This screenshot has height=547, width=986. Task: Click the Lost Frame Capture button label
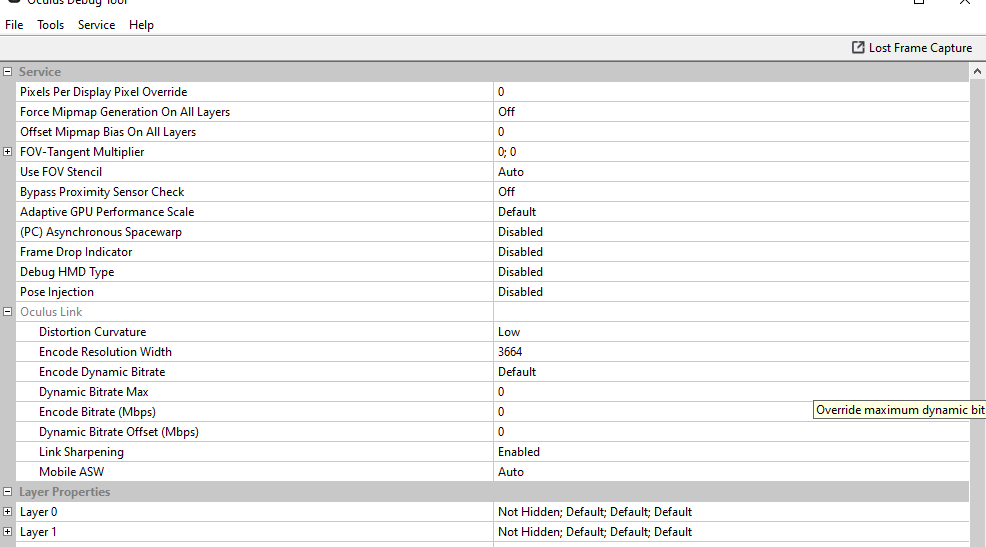pos(920,48)
